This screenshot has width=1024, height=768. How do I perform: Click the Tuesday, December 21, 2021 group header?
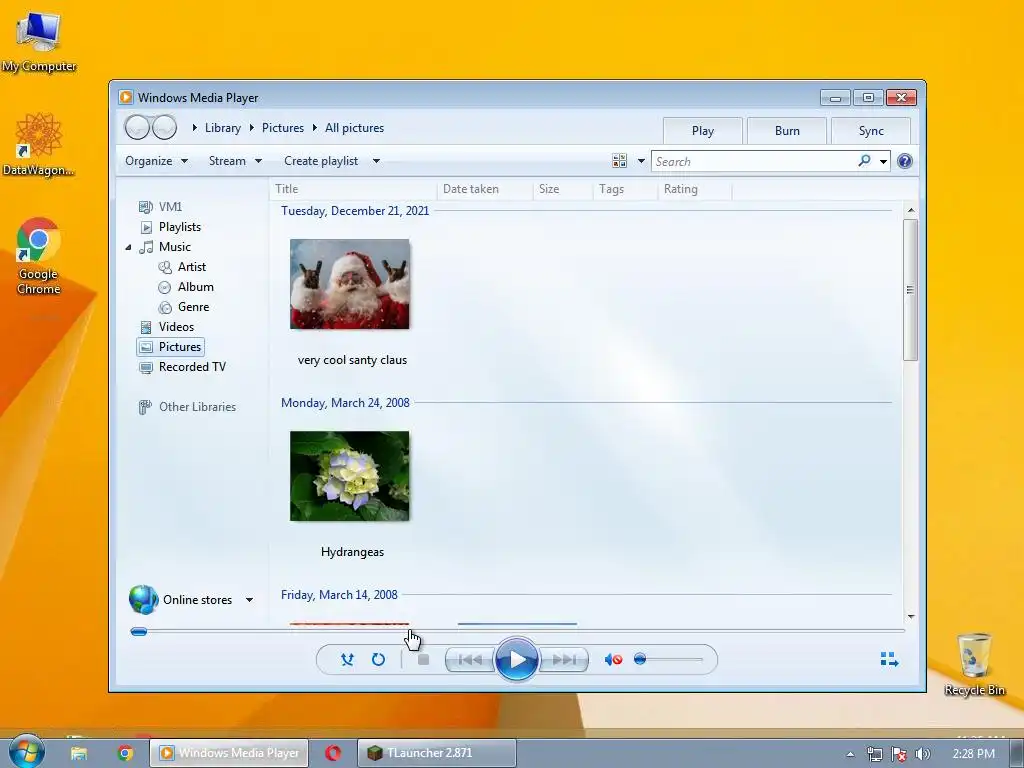[355, 211]
